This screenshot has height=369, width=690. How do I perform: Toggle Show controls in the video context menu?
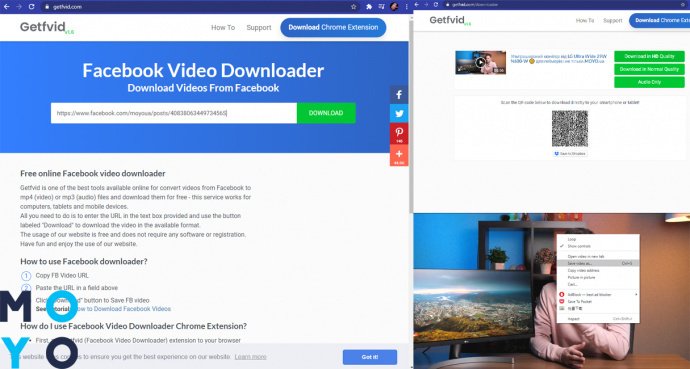598,246
